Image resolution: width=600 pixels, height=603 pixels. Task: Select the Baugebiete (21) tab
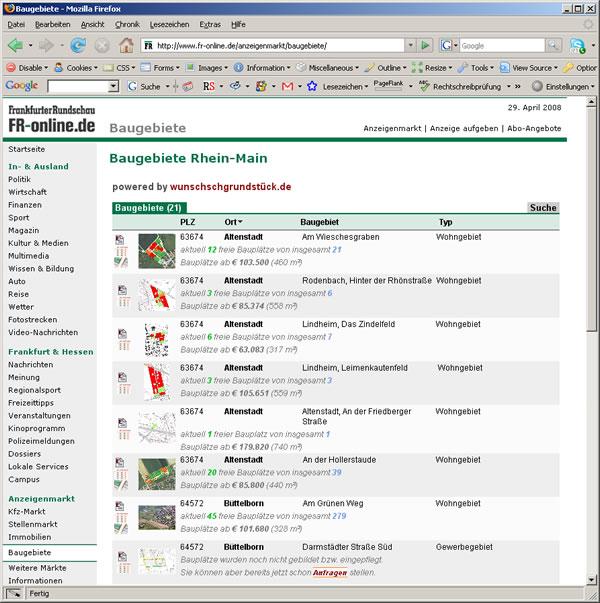149,208
